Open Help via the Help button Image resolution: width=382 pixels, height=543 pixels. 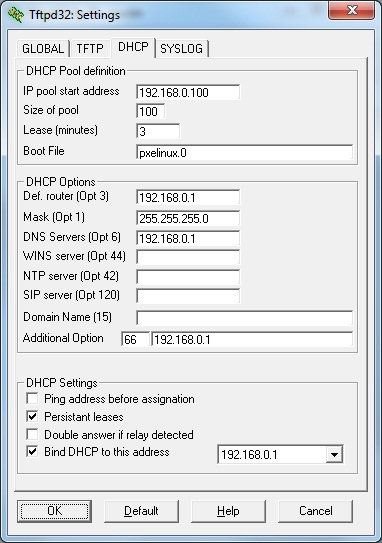tap(228, 511)
